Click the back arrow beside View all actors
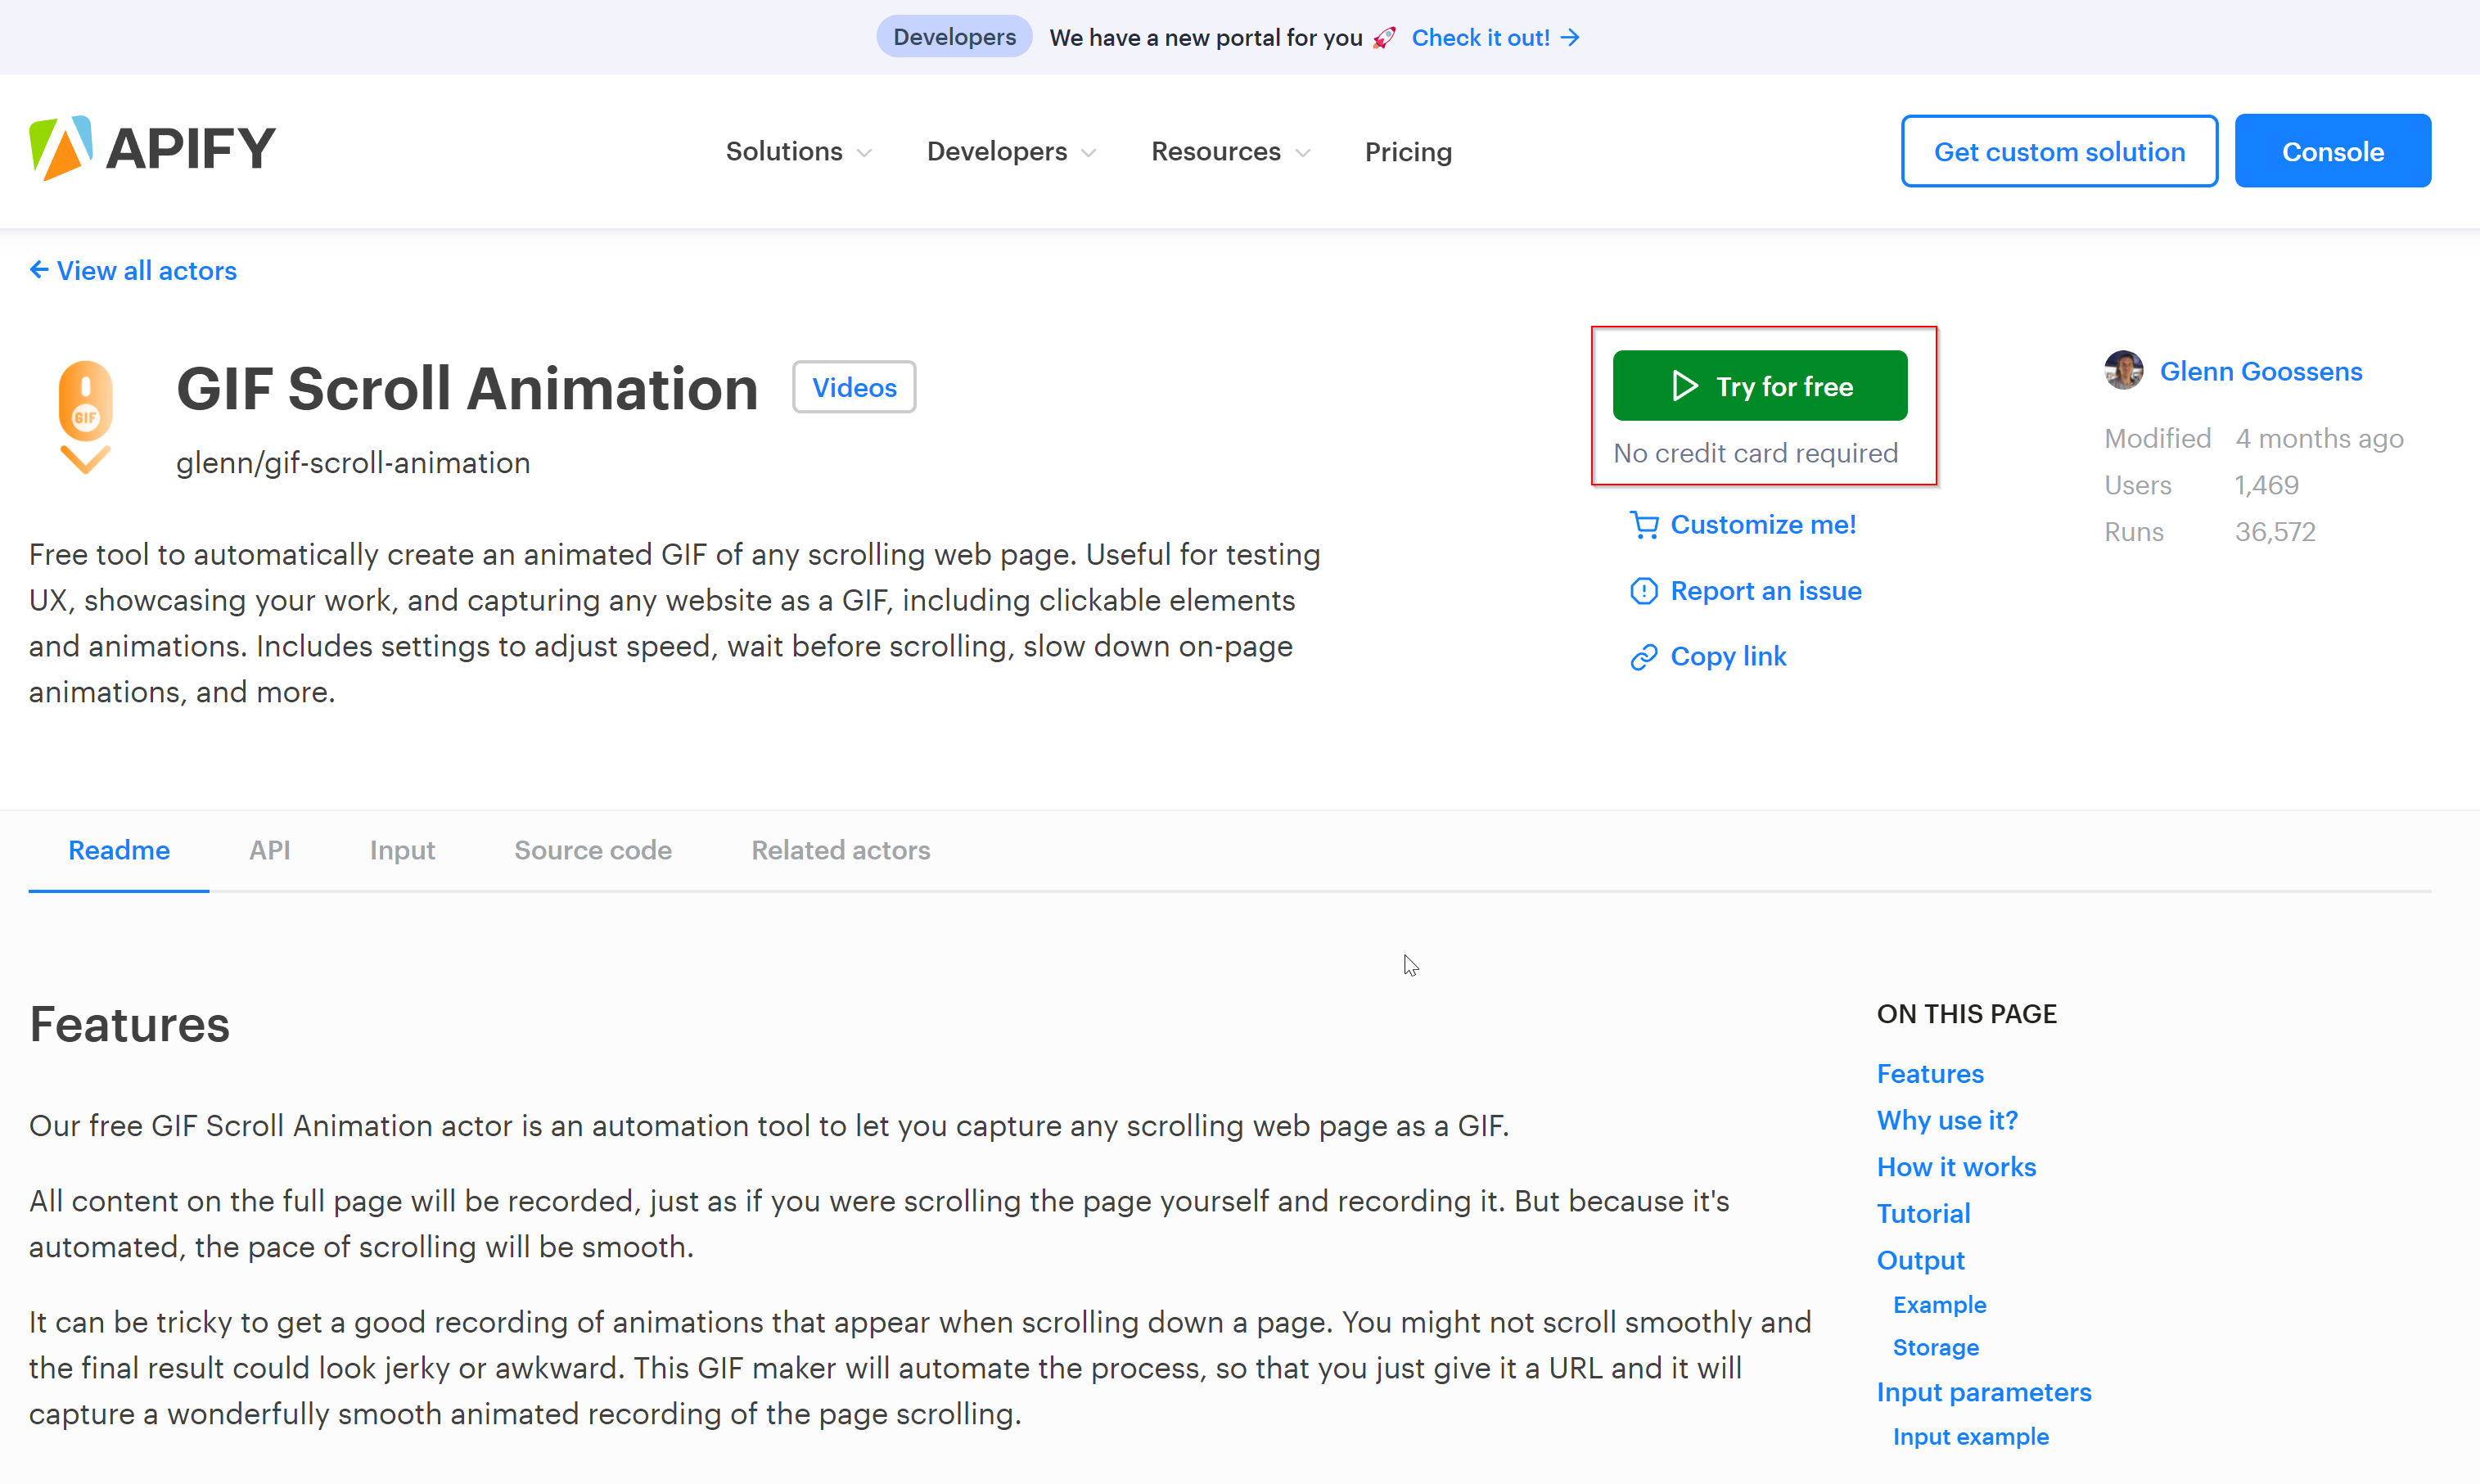2480x1484 pixels. coord(39,270)
